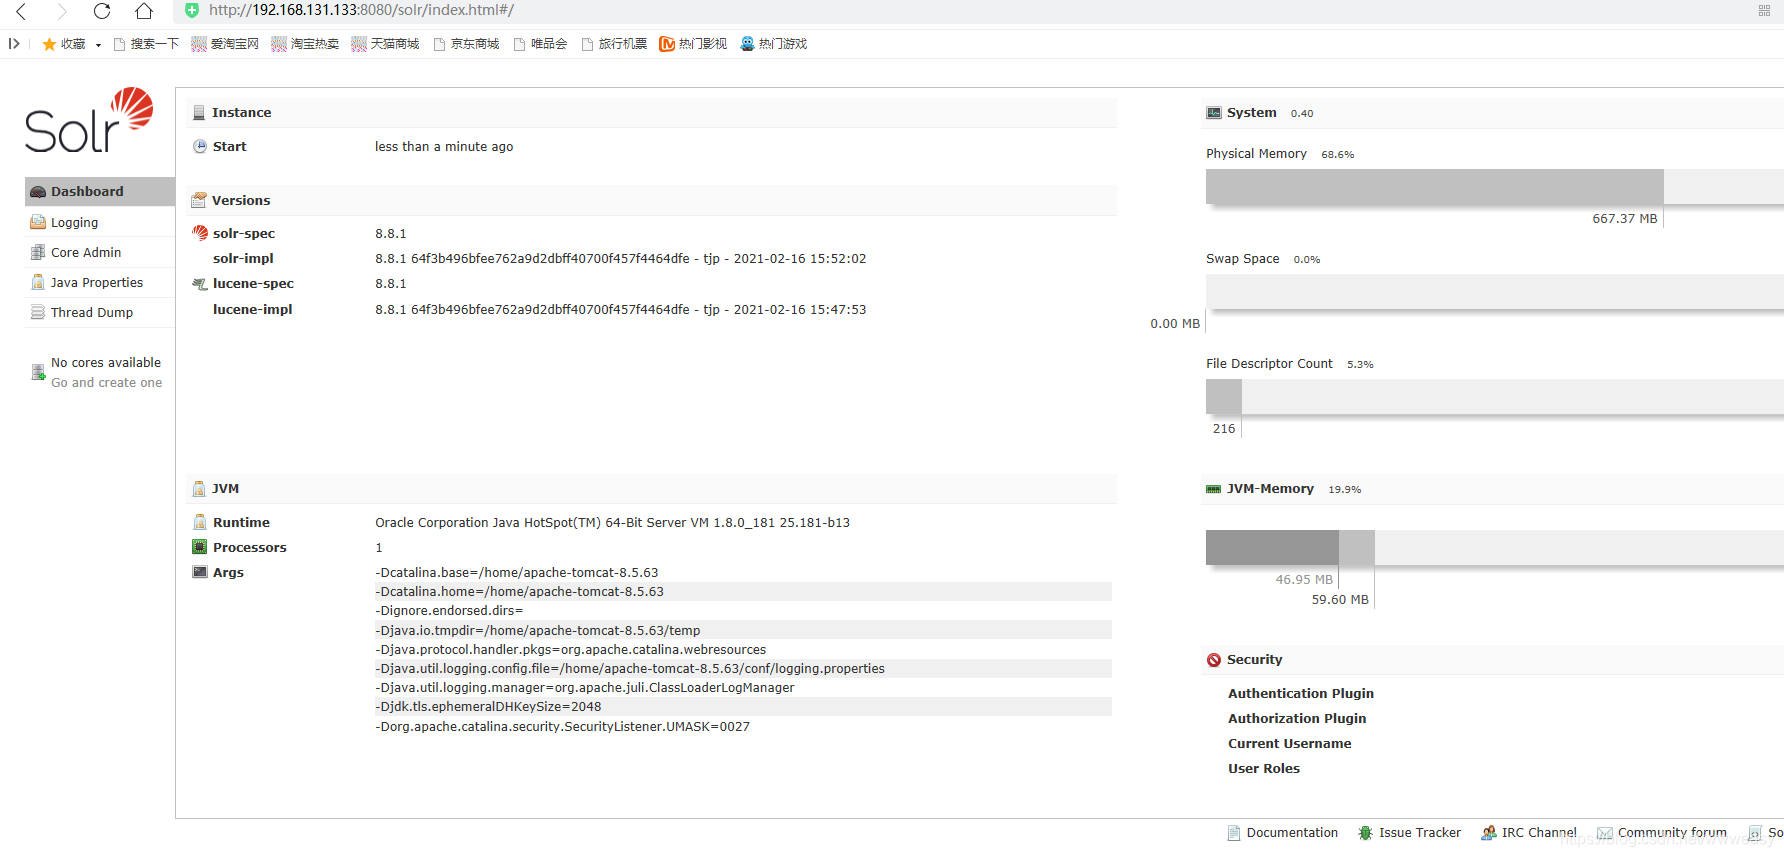Open the 淘宝热卖 bookmark

click(x=305, y=44)
